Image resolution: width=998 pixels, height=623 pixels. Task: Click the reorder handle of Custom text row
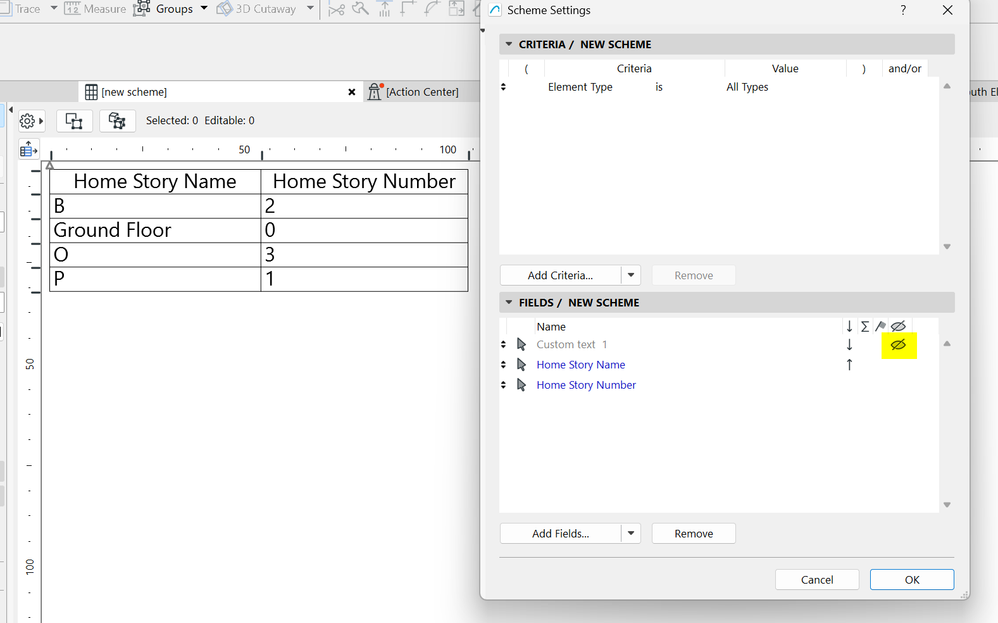[x=503, y=344]
